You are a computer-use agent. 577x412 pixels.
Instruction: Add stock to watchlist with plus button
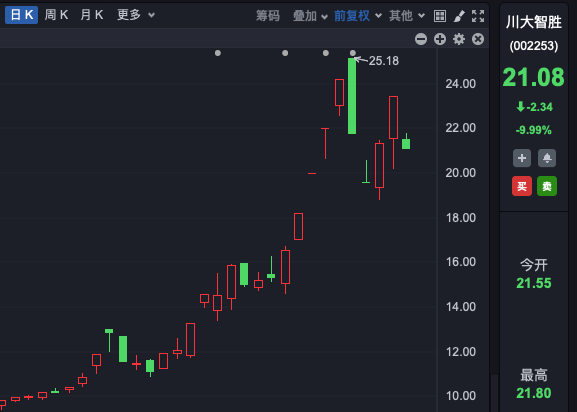coord(522,158)
